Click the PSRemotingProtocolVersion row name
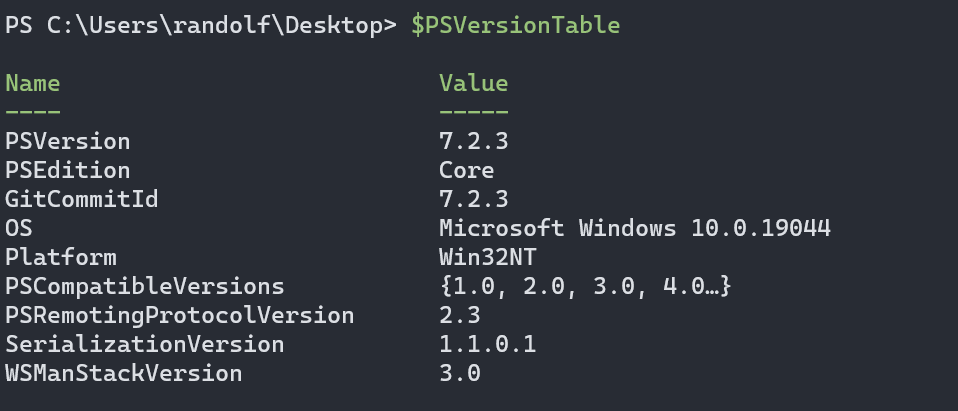The width and height of the screenshot is (958, 411). (180, 315)
